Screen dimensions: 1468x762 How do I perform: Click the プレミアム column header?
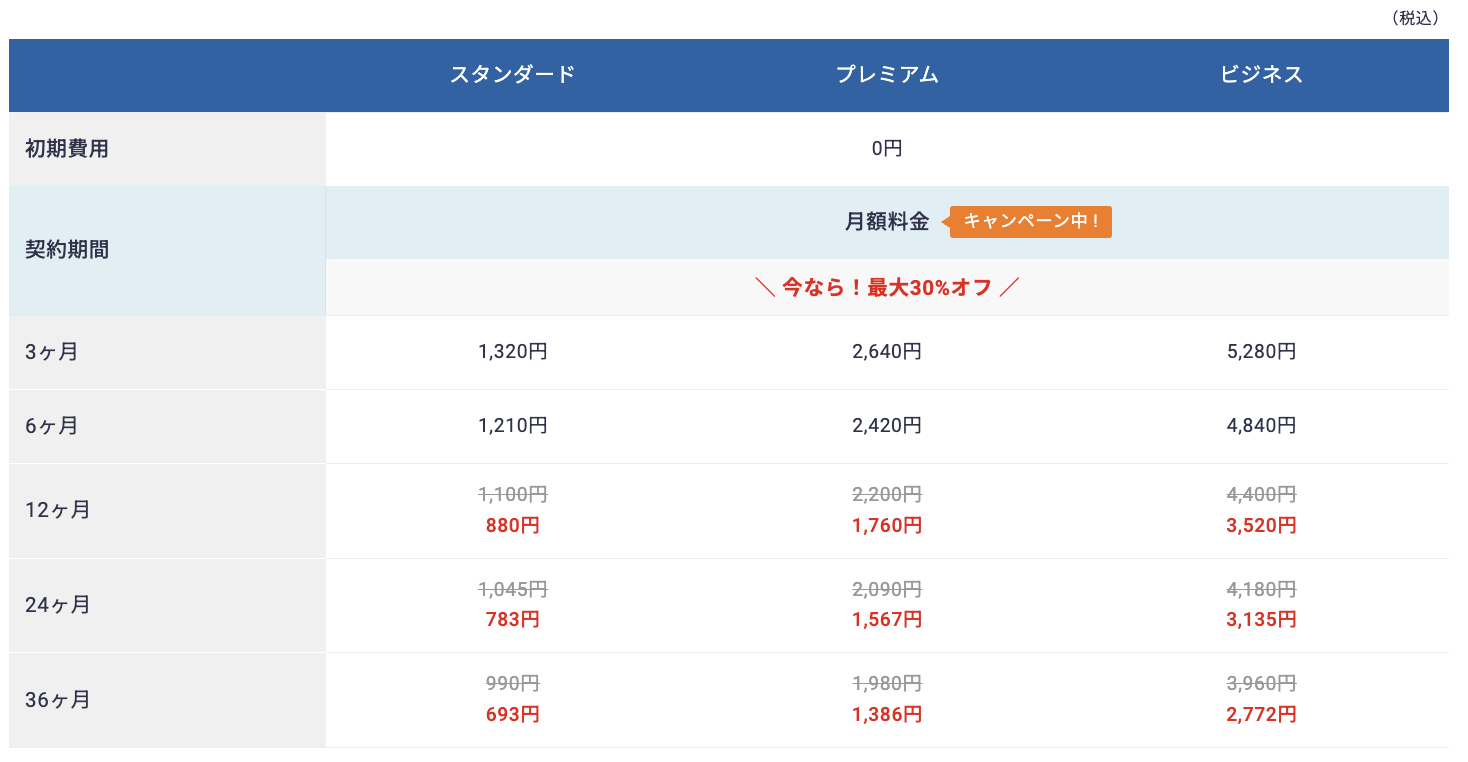pyautogui.click(x=887, y=75)
